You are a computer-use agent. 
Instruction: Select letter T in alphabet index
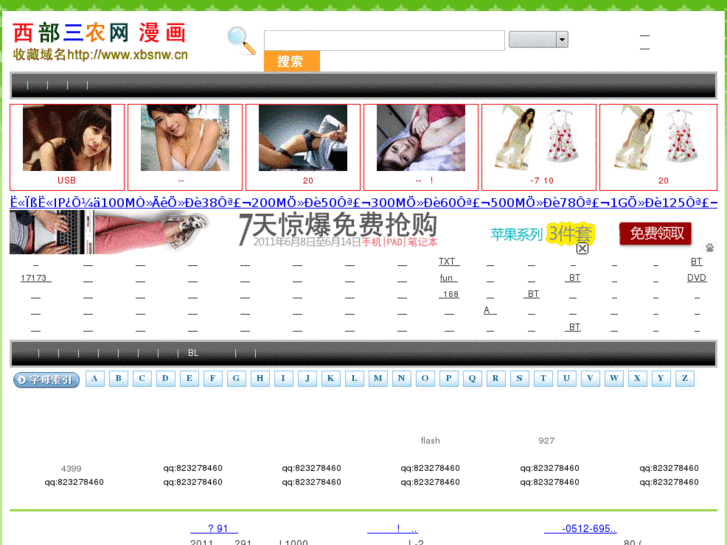pyautogui.click(x=543, y=378)
